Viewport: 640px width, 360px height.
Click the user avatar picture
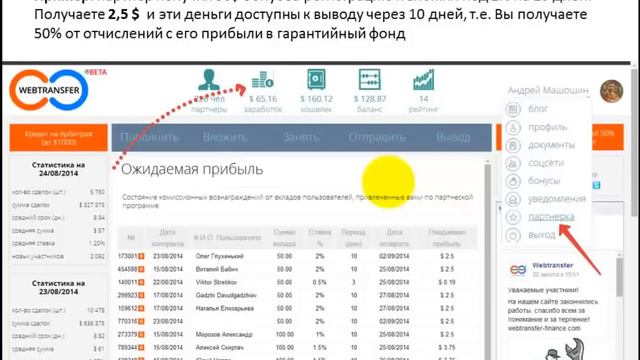click(x=611, y=91)
